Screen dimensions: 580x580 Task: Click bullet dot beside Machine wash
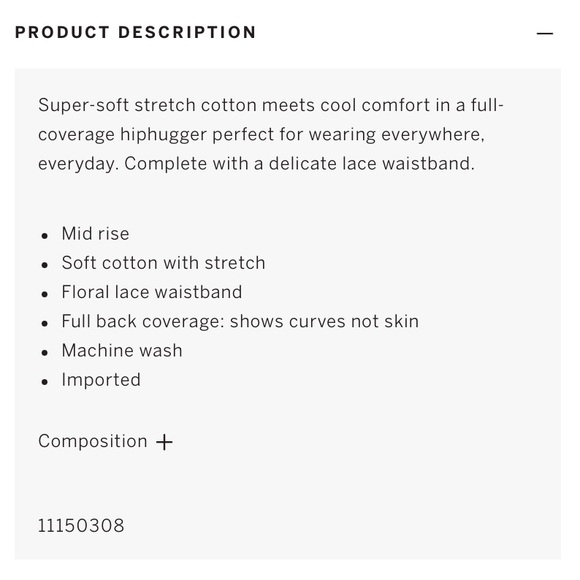(x=45, y=353)
